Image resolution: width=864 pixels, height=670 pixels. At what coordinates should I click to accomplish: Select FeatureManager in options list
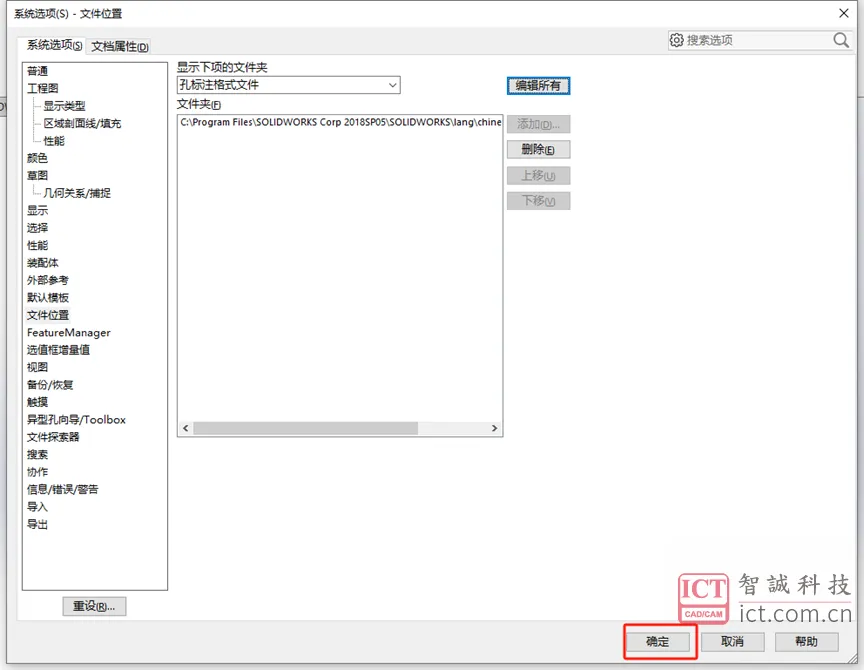click(68, 333)
